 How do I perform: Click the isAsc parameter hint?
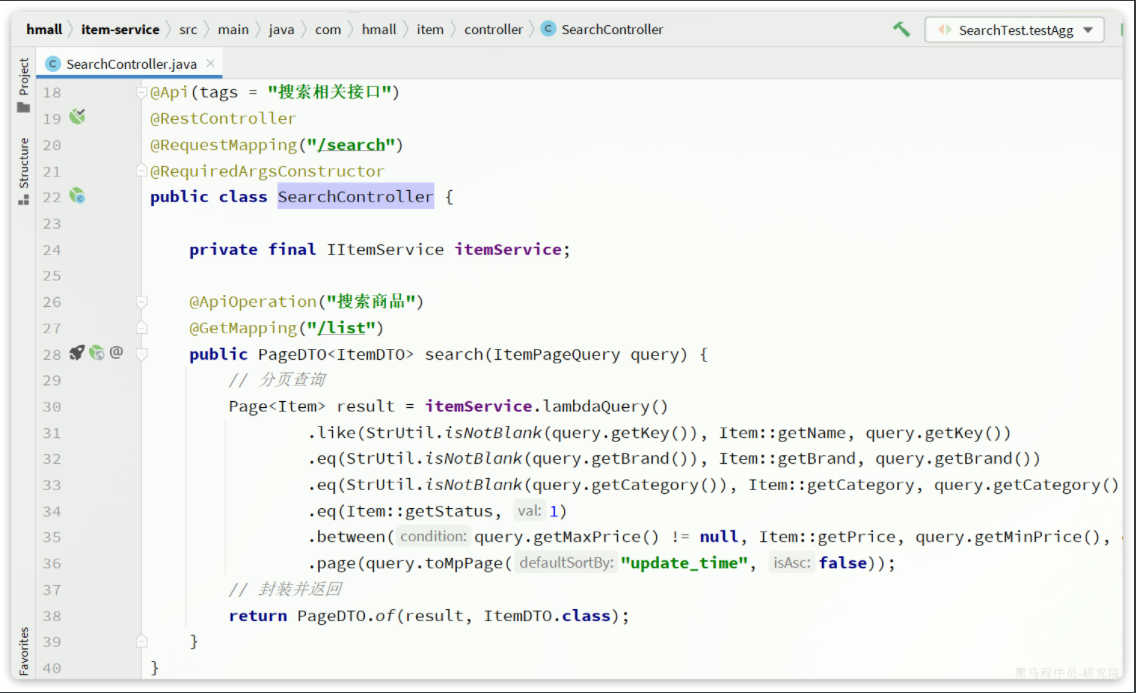[791, 563]
